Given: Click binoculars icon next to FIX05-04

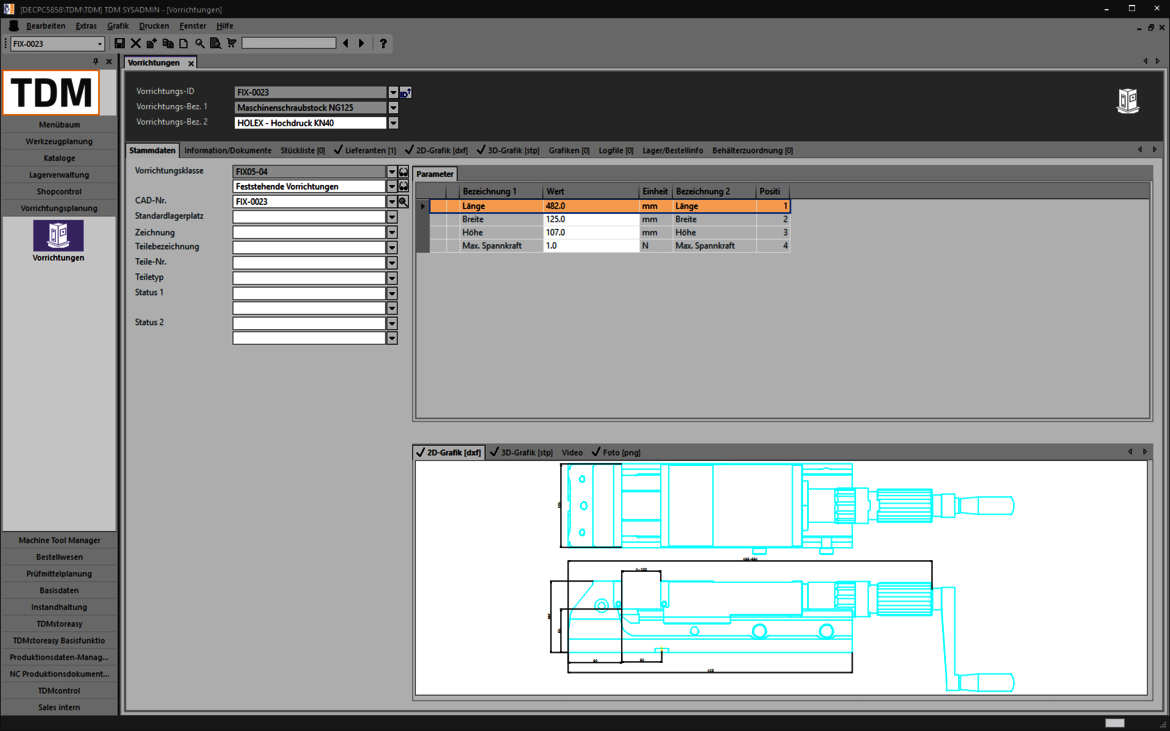Looking at the screenshot, I should tap(404, 172).
